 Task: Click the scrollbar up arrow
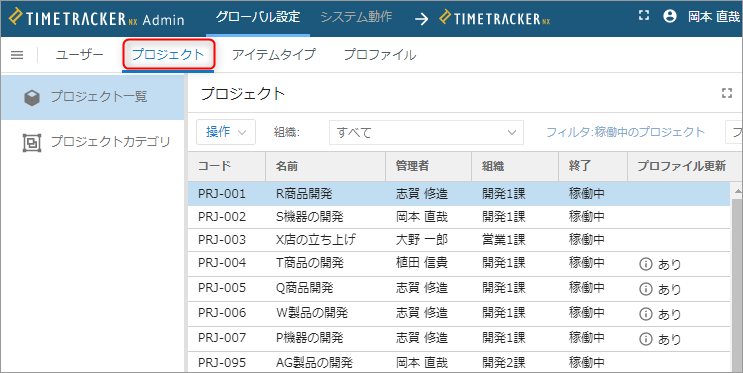coord(737,191)
